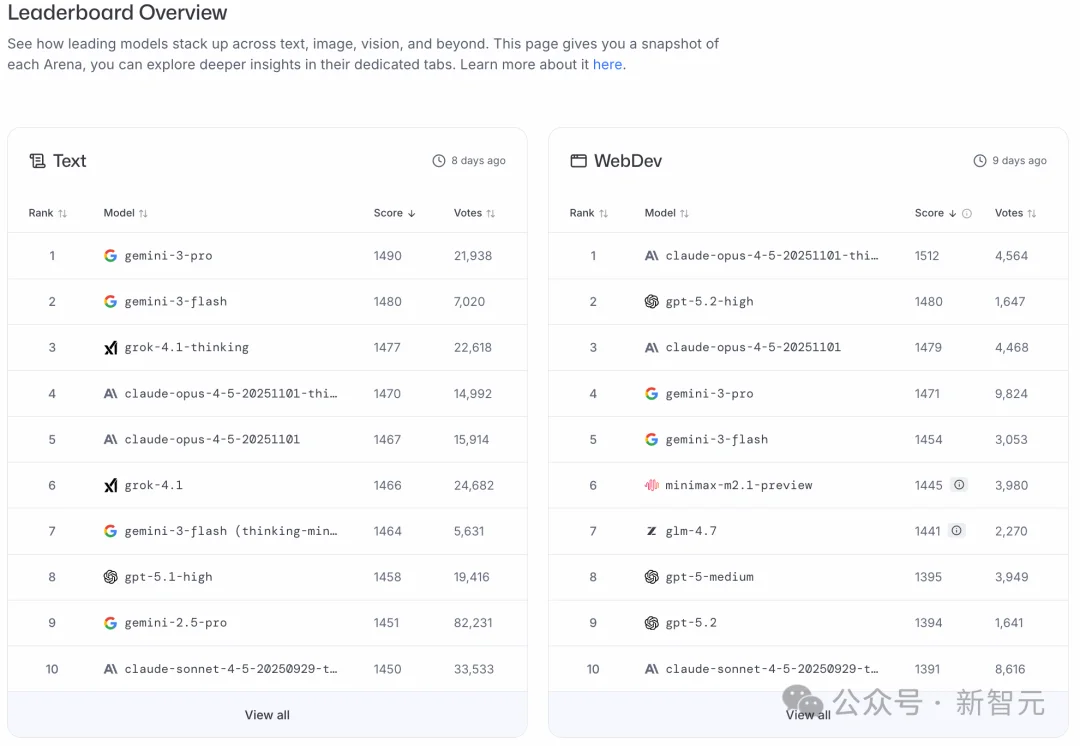Click the Z icon next to glm-4.7
This screenshot has width=1080, height=746.
pos(651,531)
